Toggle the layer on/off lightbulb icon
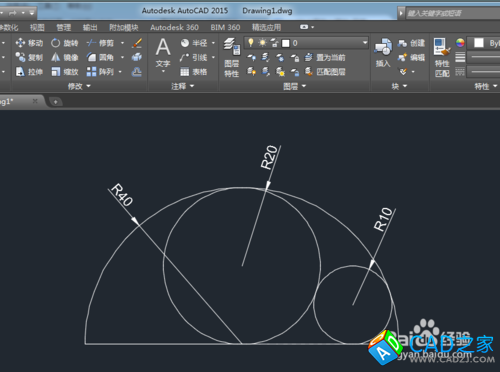The height and width of the screenshot is (372, 500). pos(251,43)
